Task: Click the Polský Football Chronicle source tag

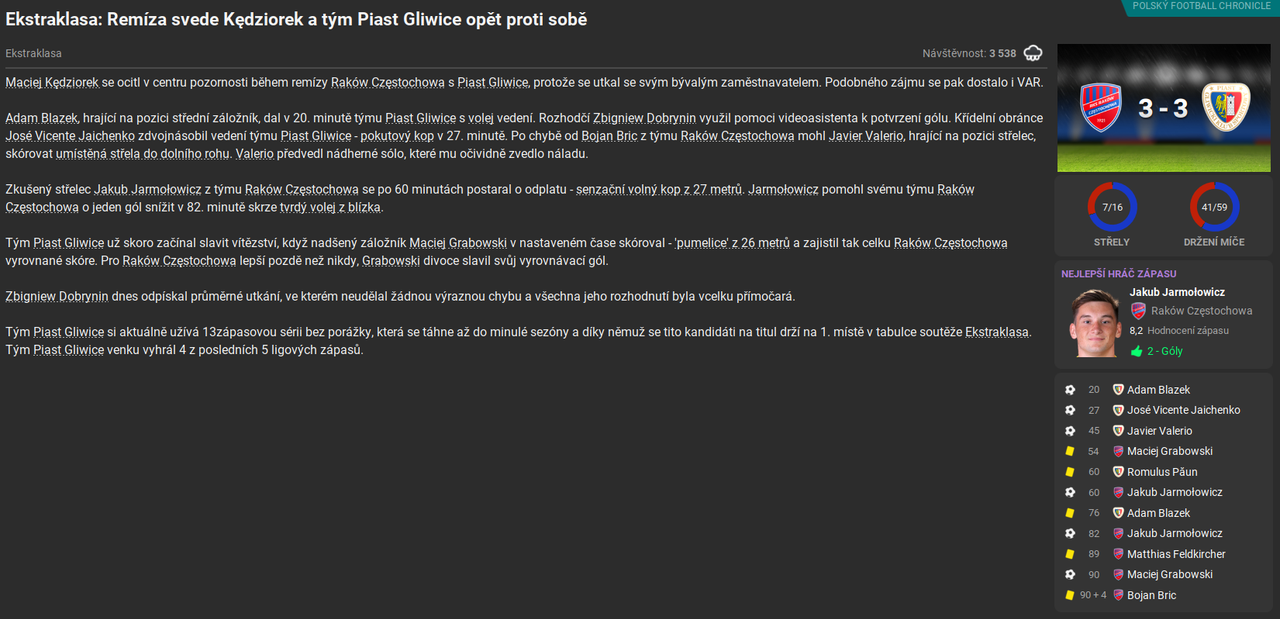Action: 1203,6
